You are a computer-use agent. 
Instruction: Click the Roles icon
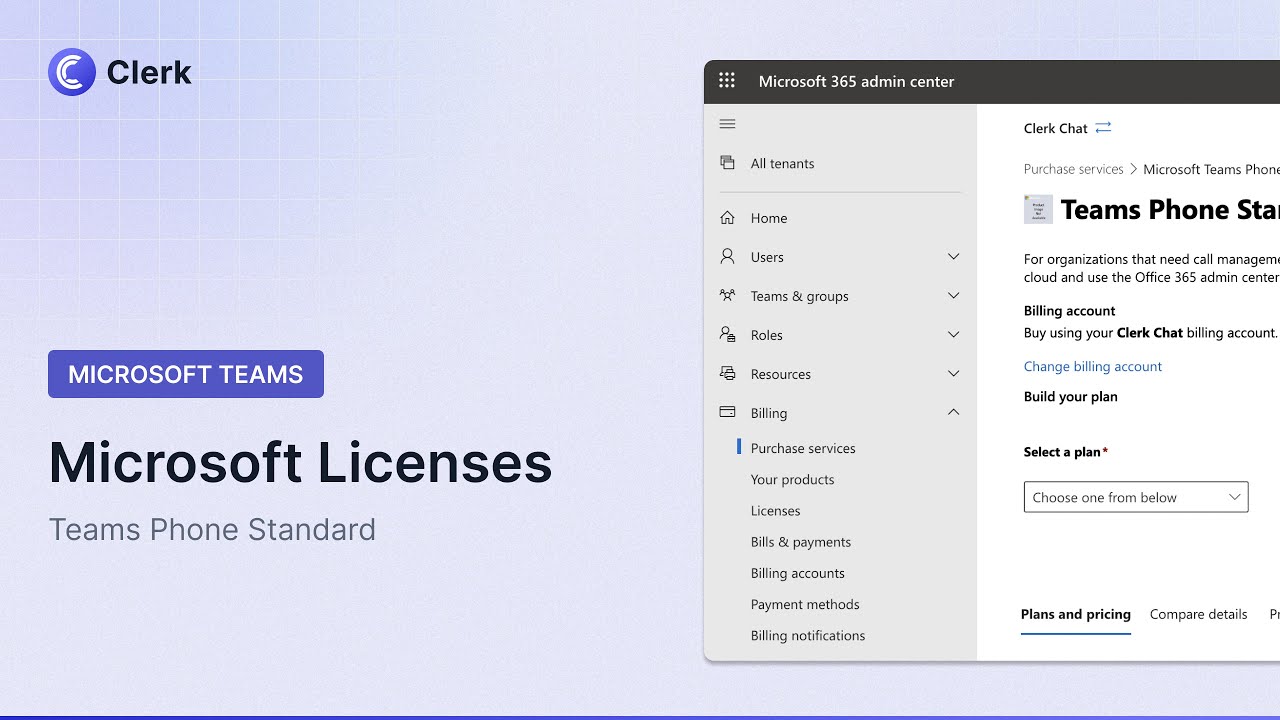(x=727, y=335)
